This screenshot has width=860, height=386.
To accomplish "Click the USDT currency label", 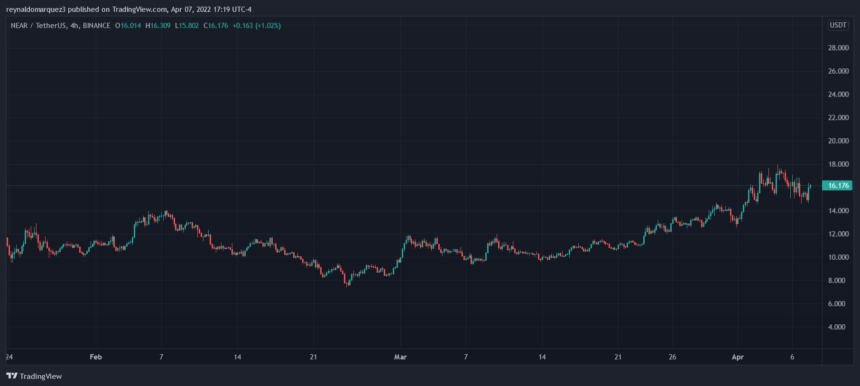I will coord(837,25).
